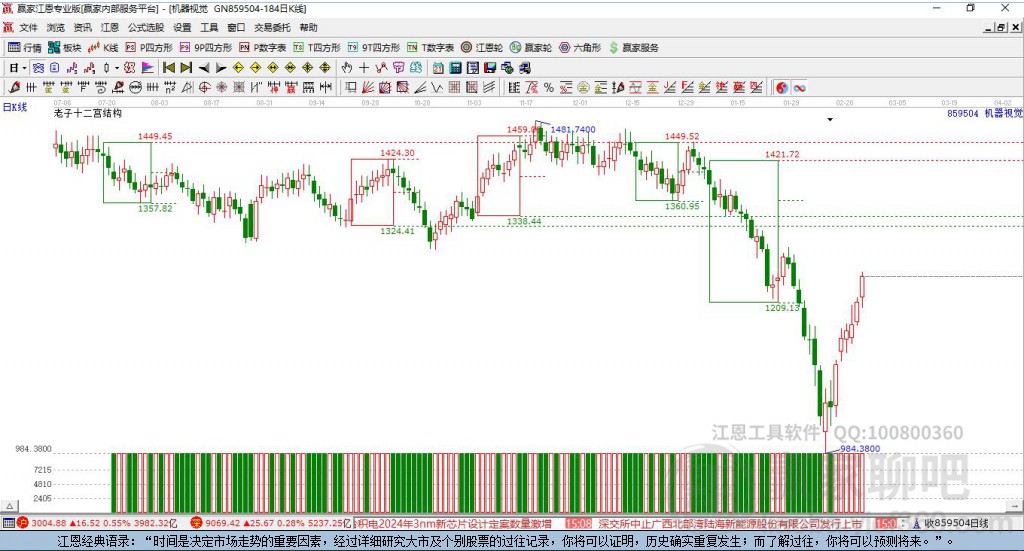The image size is (1024, 551).
Task: Jump to first bar icon
Action: click(168, 68)
